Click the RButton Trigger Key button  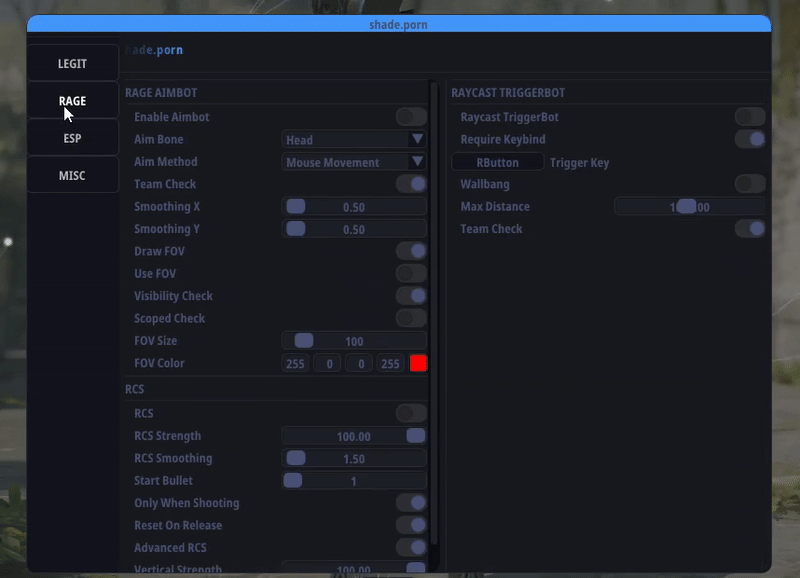click(498, 162)
